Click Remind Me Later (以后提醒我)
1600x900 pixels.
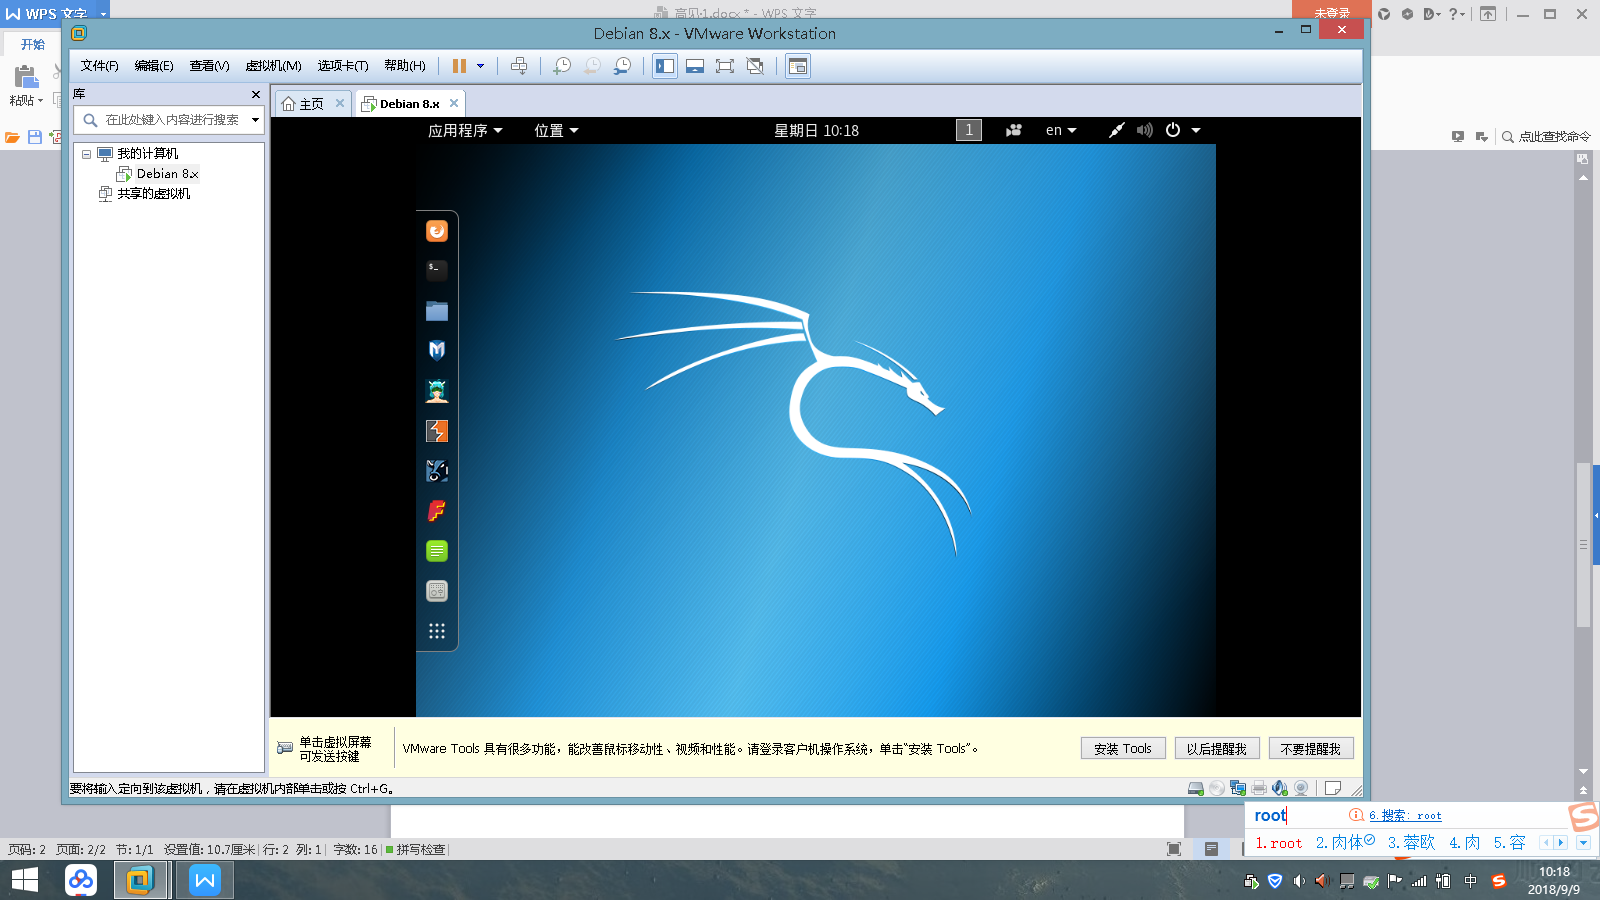1217,749
